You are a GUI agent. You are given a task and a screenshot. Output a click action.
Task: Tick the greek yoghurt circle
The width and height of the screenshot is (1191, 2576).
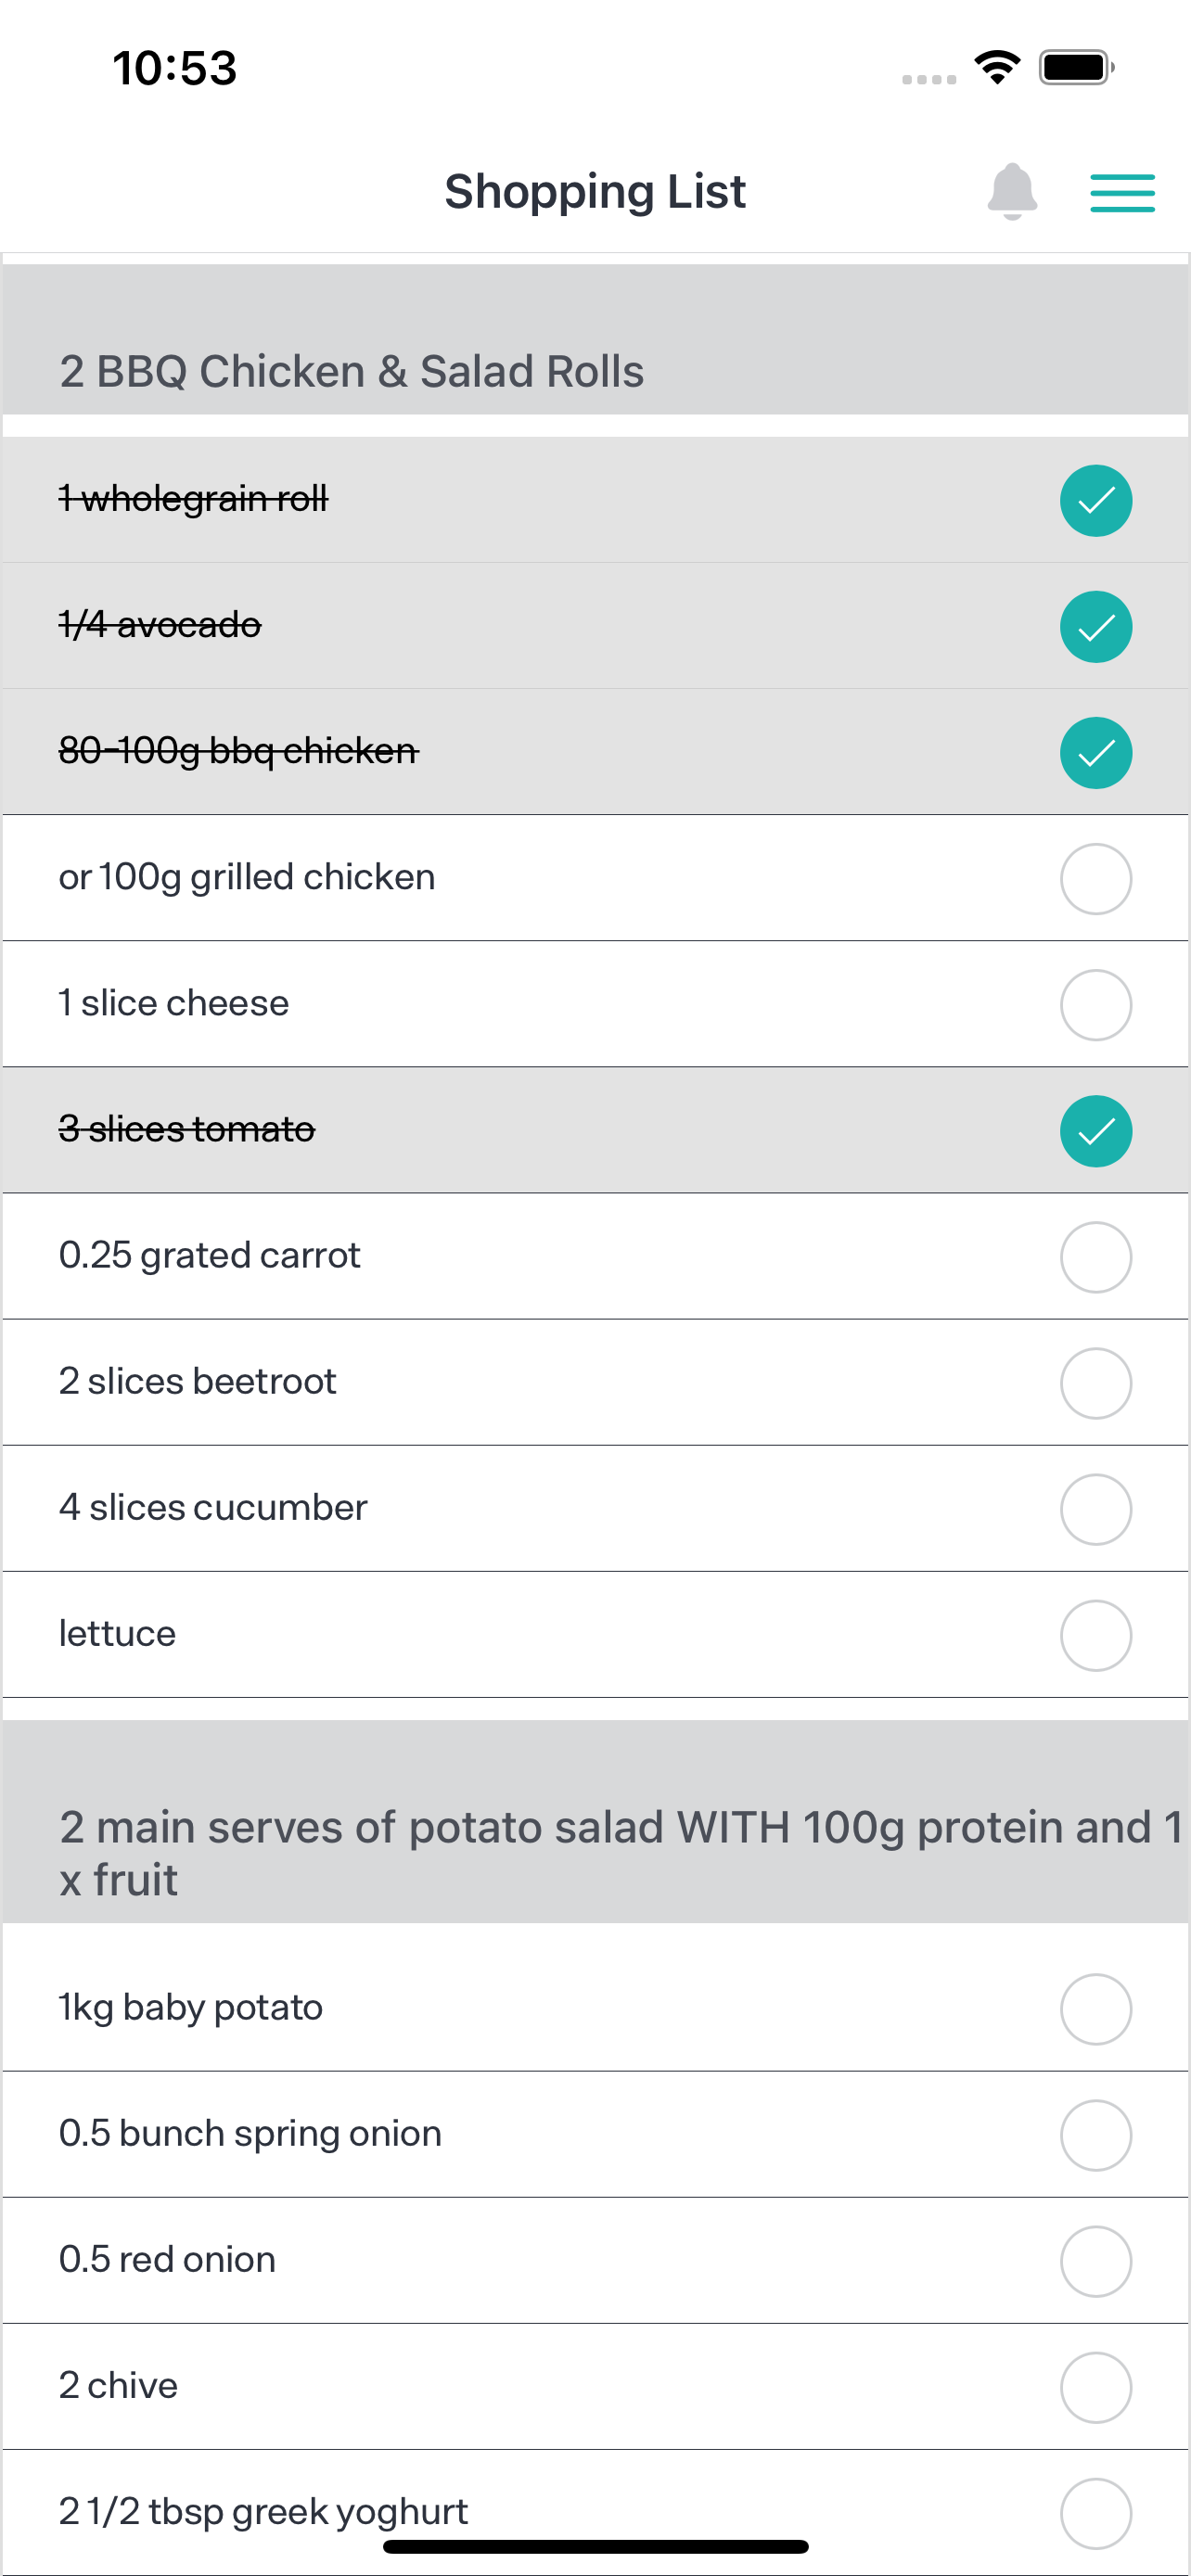click(x=1095, y=2513)
